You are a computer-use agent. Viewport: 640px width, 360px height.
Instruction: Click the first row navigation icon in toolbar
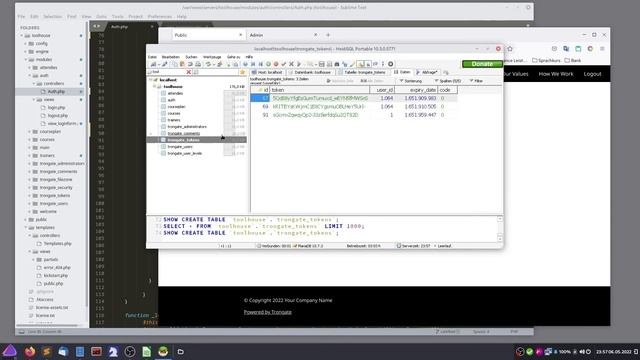pos(253,64)
